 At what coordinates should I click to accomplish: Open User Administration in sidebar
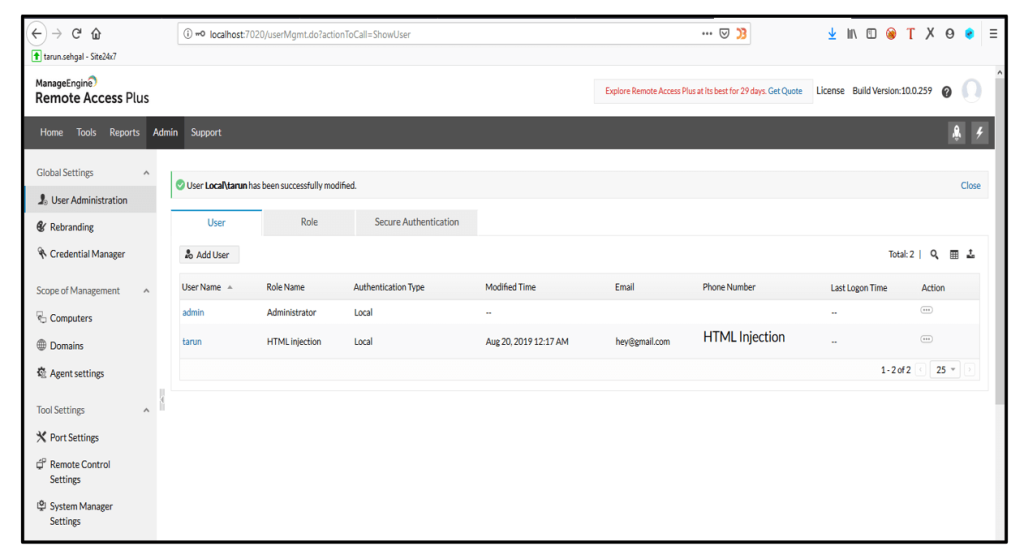pyautogui.click(x=90, y=200)
